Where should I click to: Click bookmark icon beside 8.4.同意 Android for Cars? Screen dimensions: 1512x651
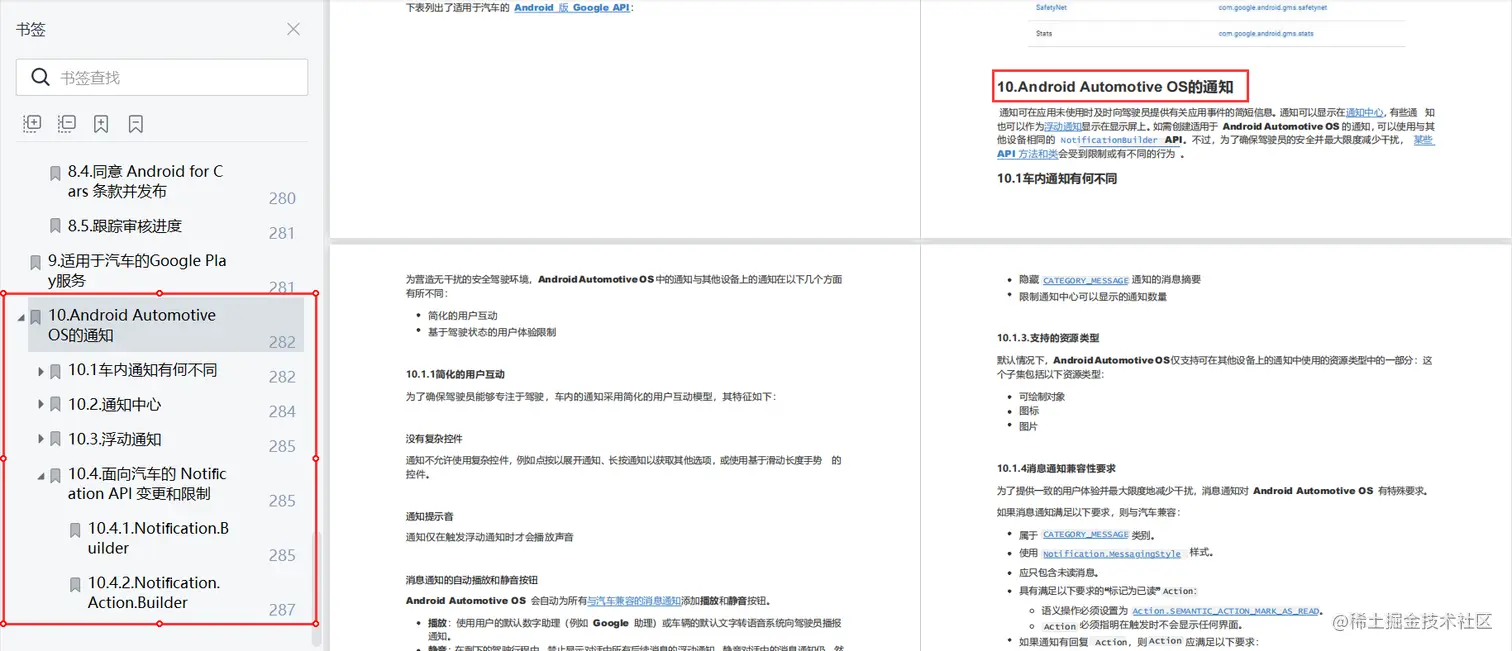point(56,173)
